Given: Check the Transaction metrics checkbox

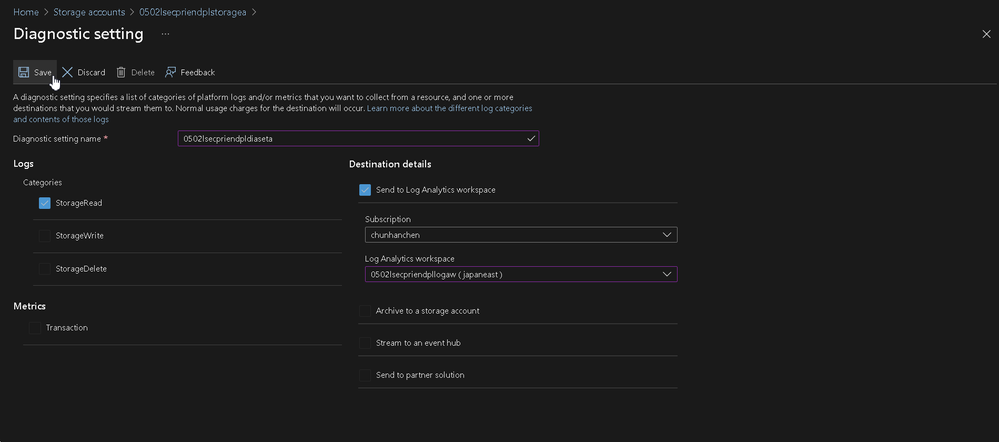Looking at the screenshot, I should tap(35, 328).
